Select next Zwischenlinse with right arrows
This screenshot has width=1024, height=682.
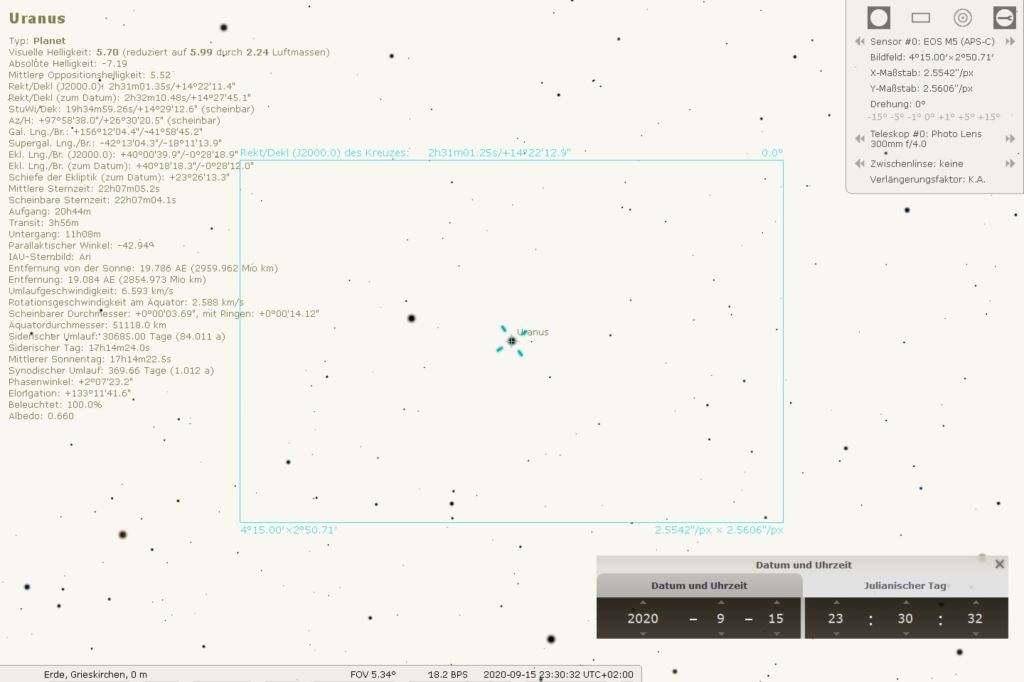(x=1010, y=163)
